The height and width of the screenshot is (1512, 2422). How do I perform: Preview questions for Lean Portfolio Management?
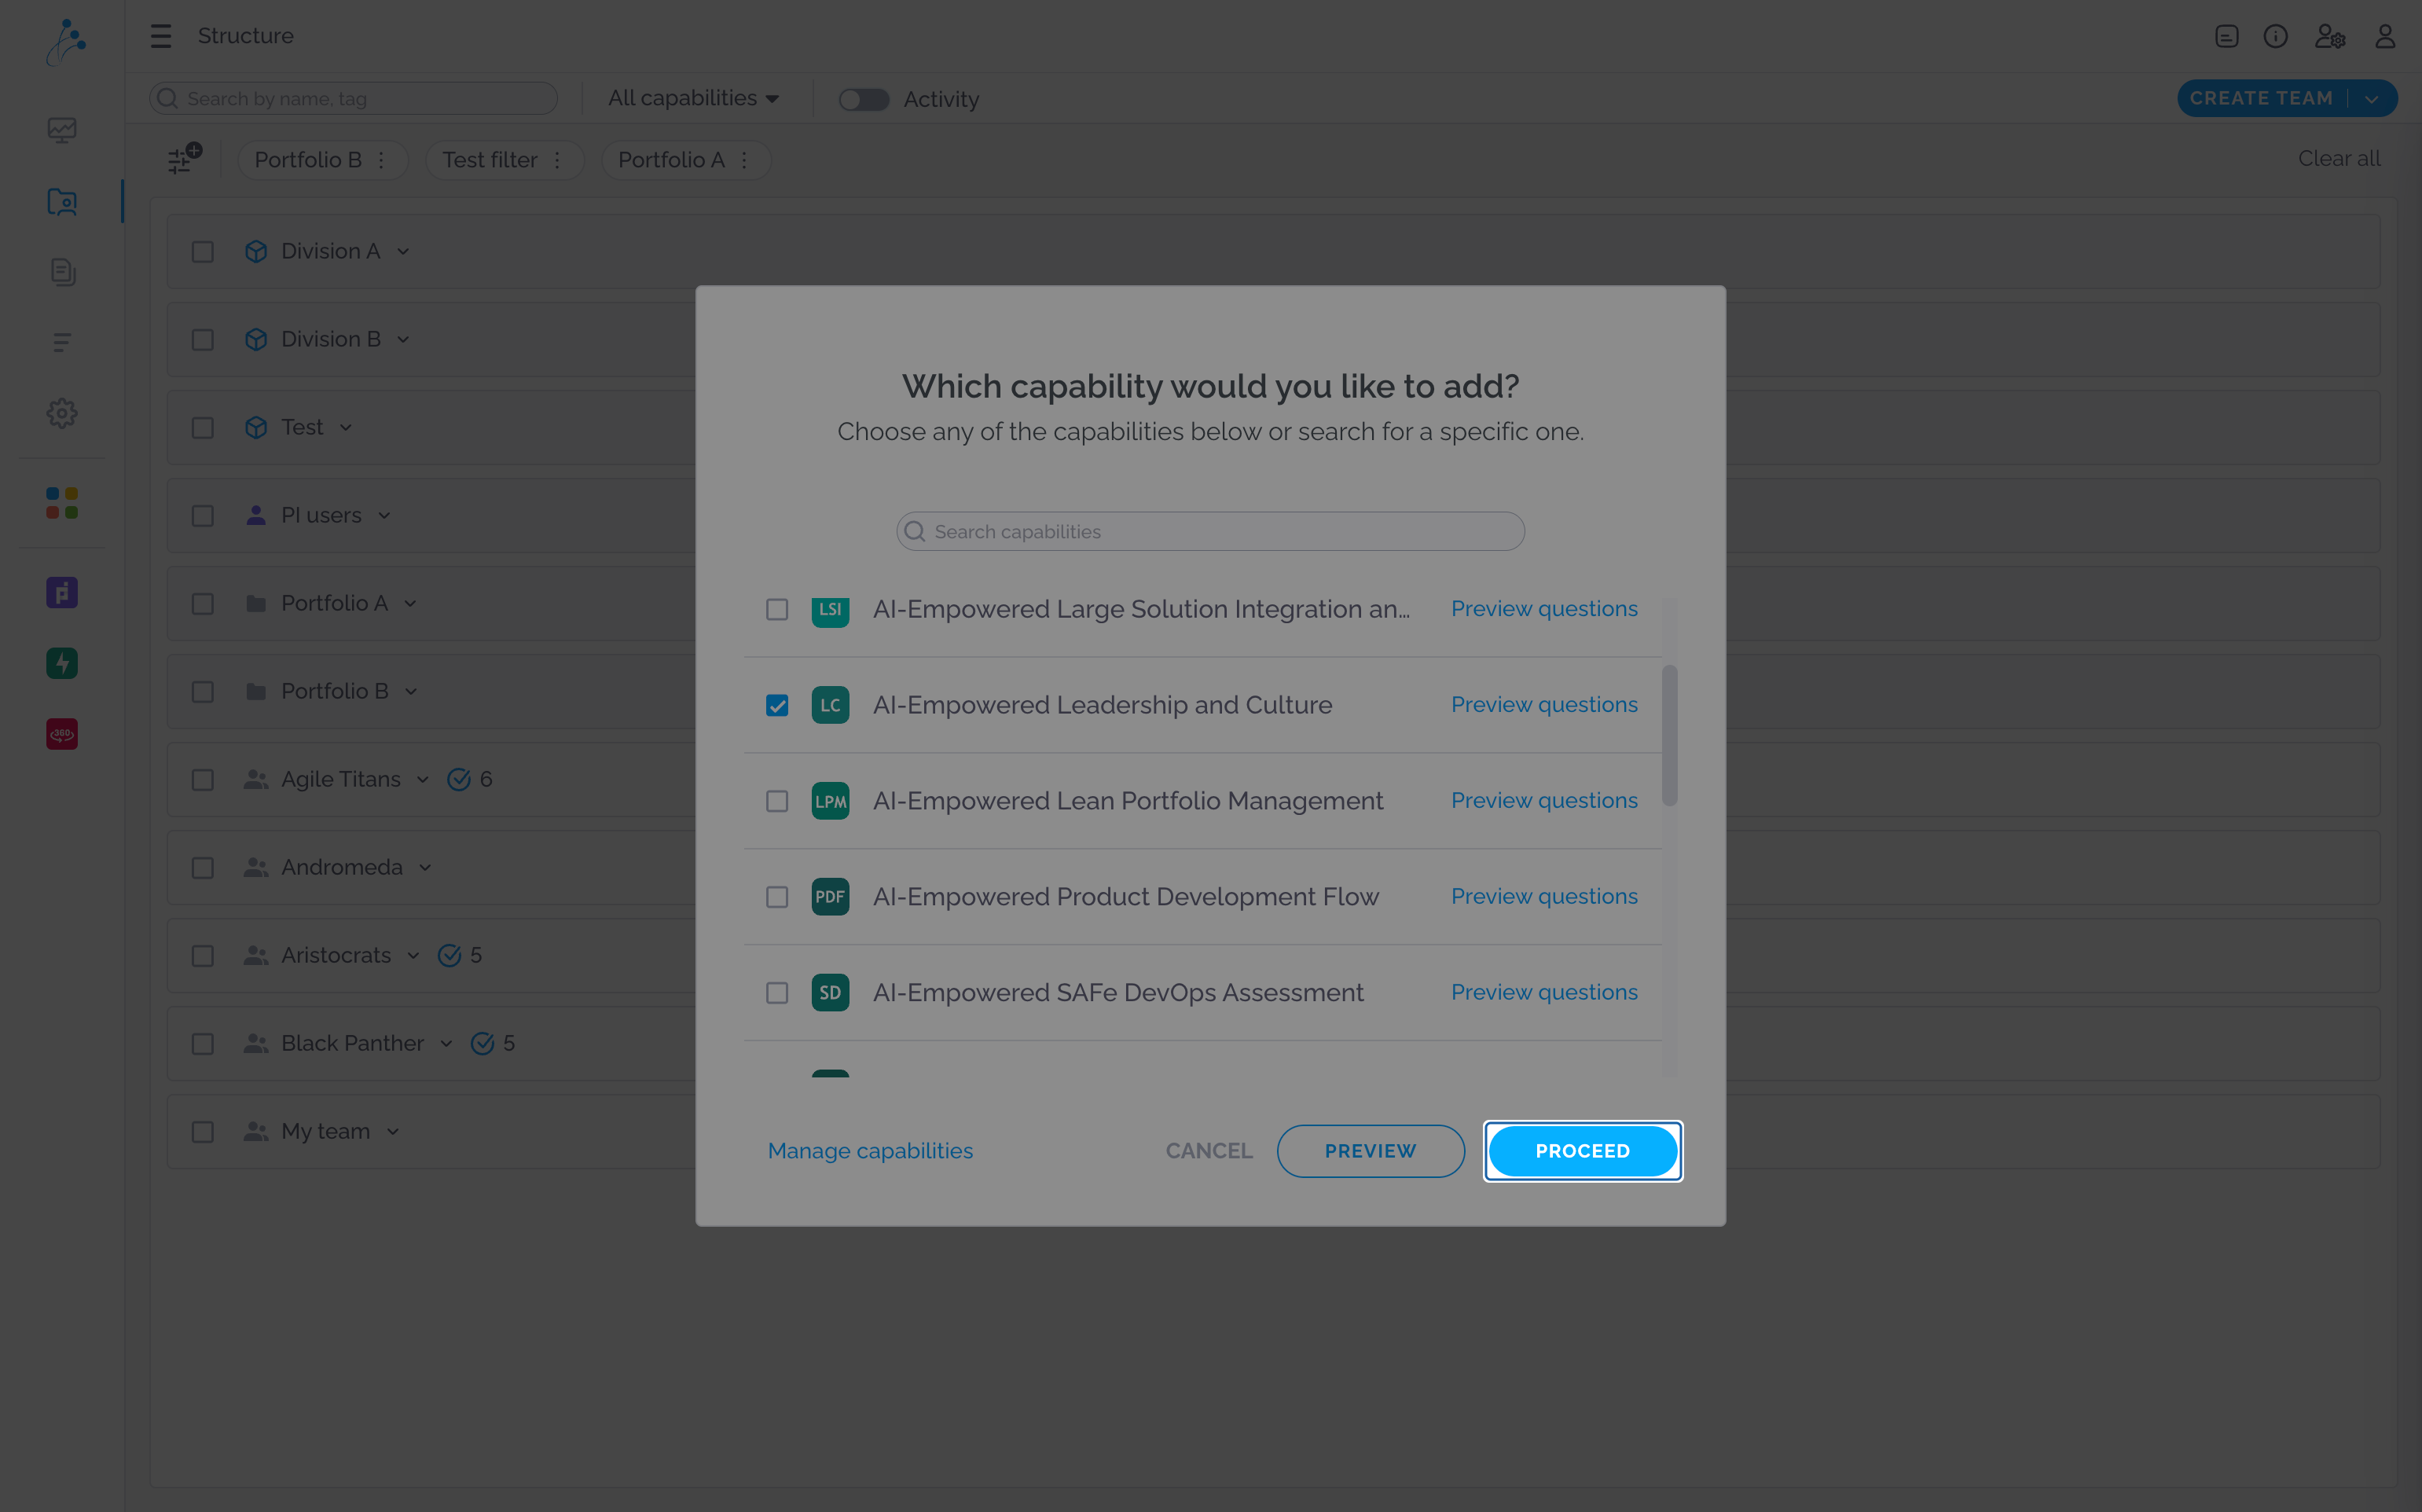[1544, 801]
